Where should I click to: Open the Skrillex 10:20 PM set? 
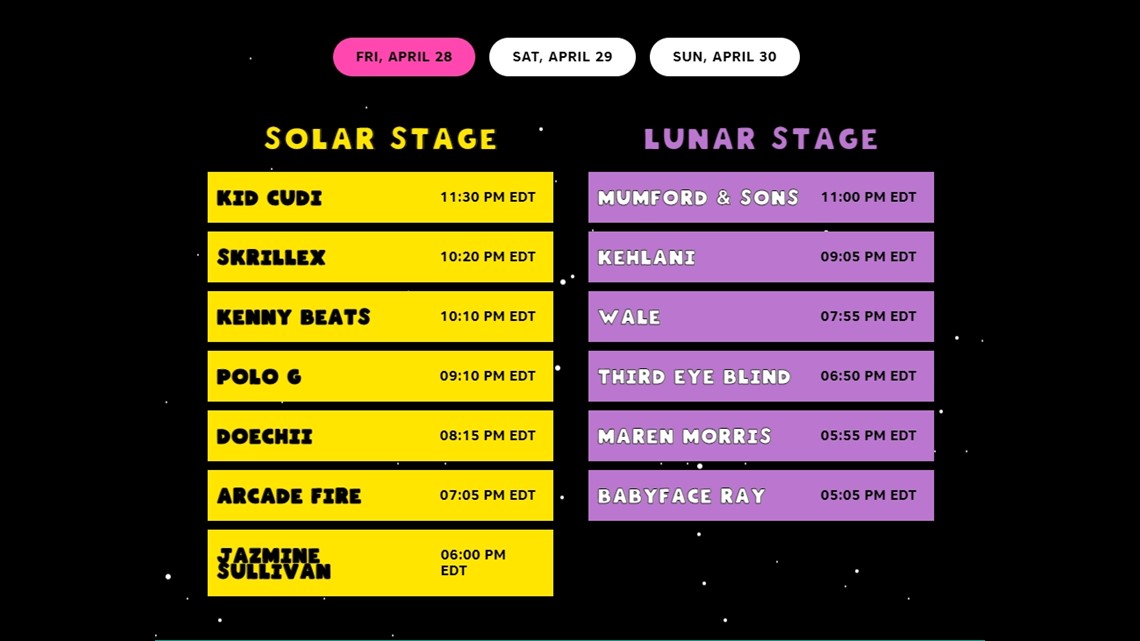pos(380,257)
